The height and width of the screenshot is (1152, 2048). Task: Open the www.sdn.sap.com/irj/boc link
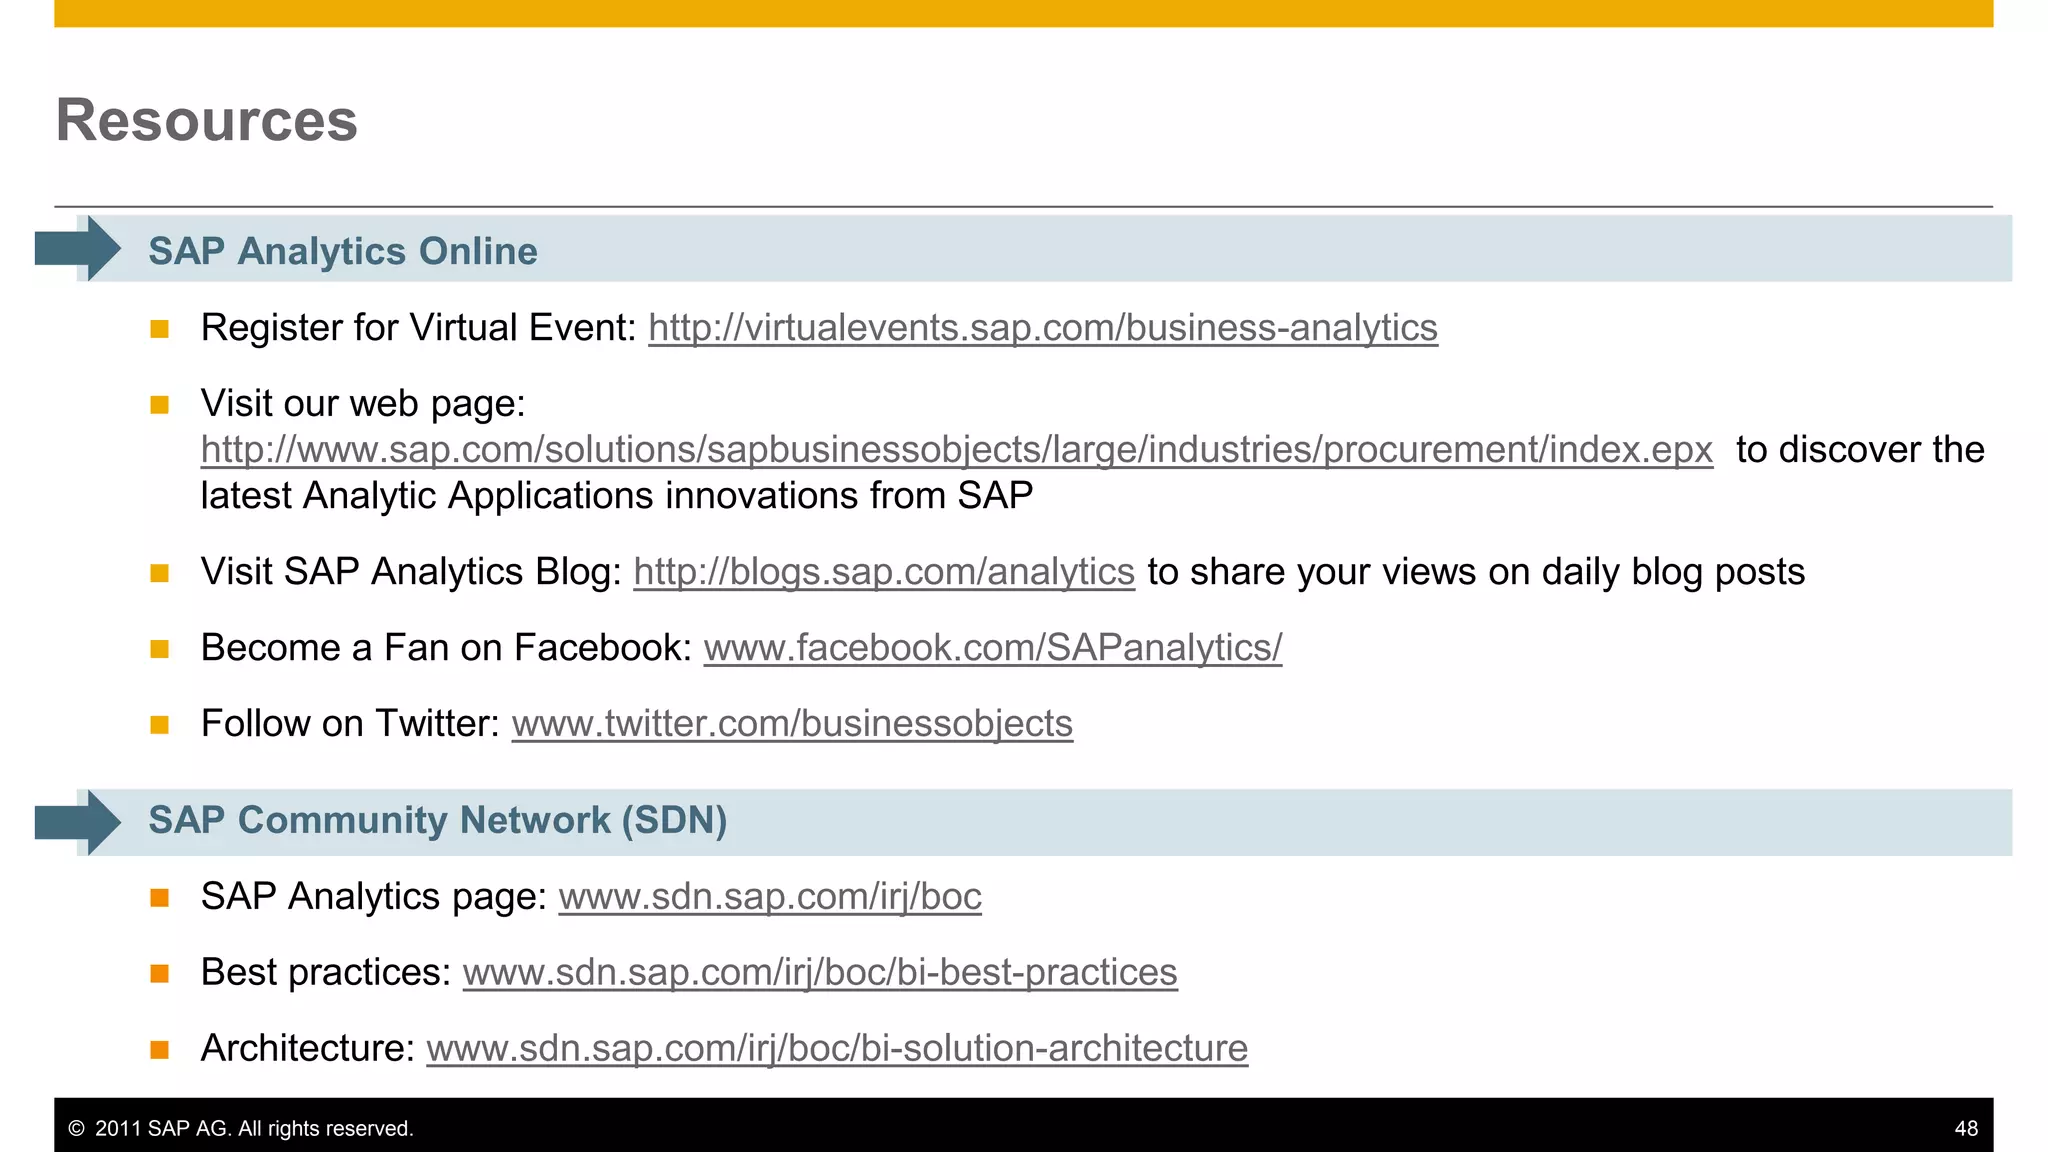(x=770, y=897)
